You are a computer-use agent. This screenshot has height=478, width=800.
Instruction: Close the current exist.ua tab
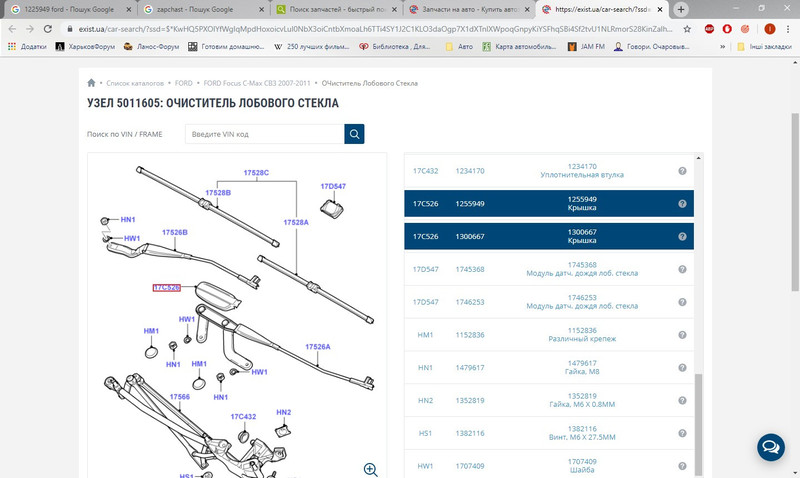[x=660, y=9]
